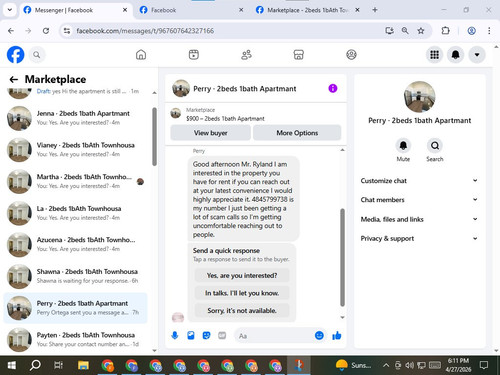Screen dimensions: 500x375
Task: Expand Chat members section
Action: click(x=419, y=200)
